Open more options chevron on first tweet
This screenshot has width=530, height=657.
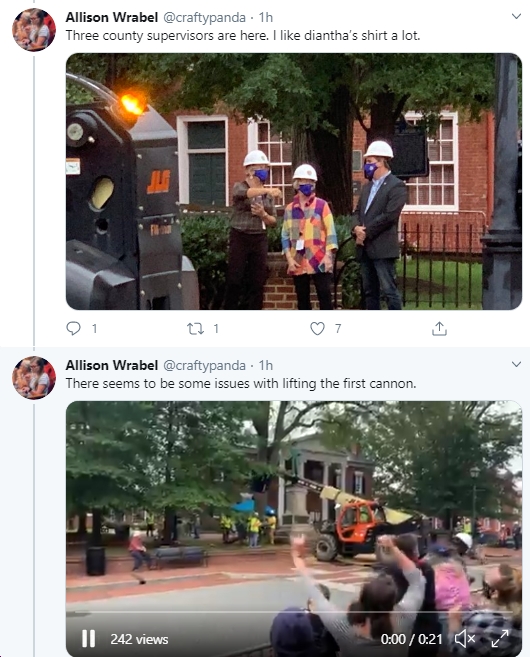tap(516, 16)
